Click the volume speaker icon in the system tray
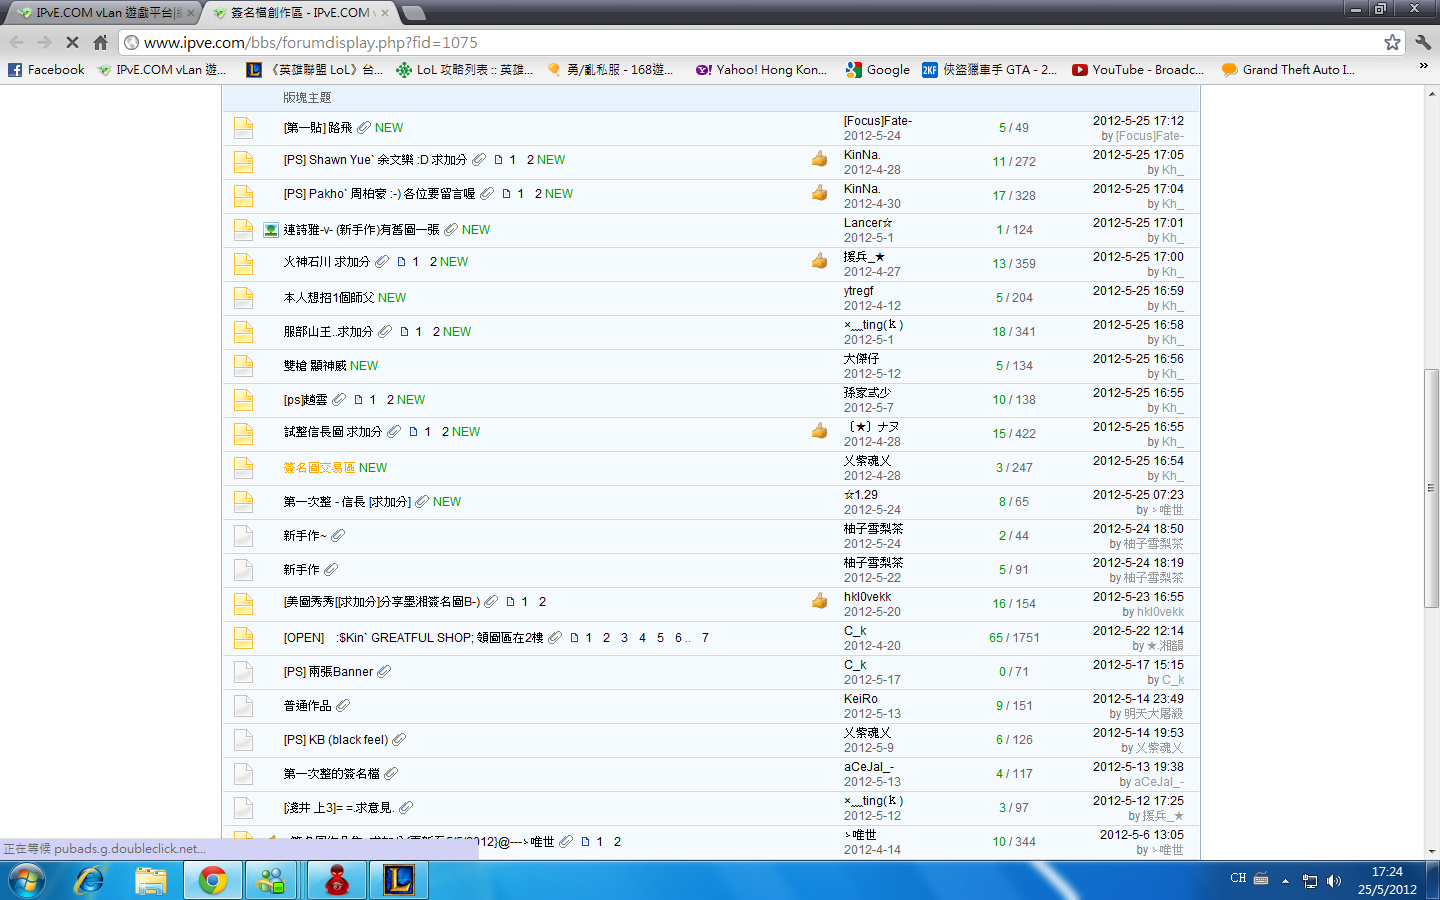 coord(1333,881)
